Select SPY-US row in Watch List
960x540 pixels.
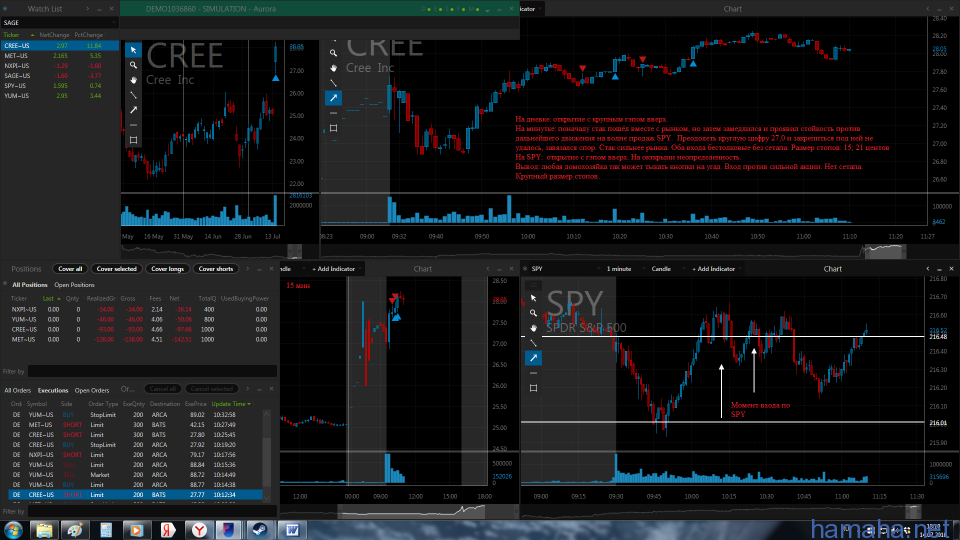60,86
